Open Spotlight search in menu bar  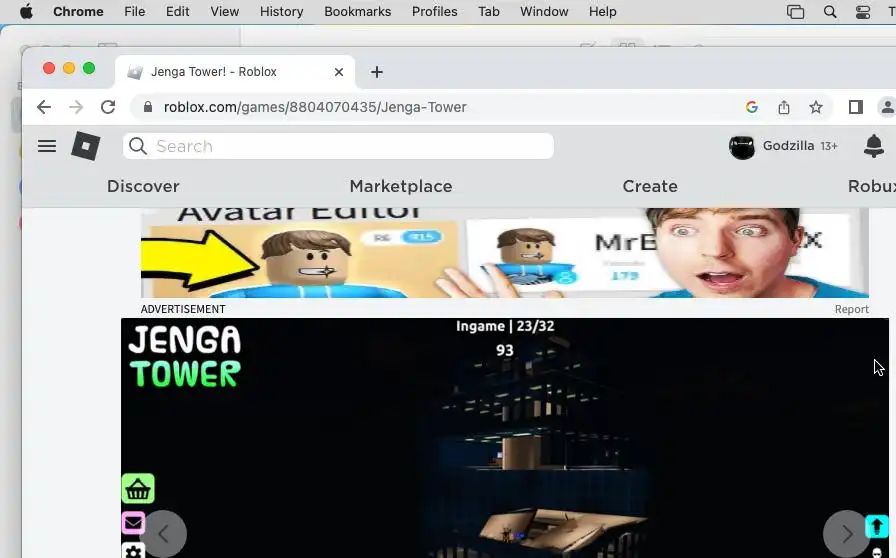click(x=830, y=11)
